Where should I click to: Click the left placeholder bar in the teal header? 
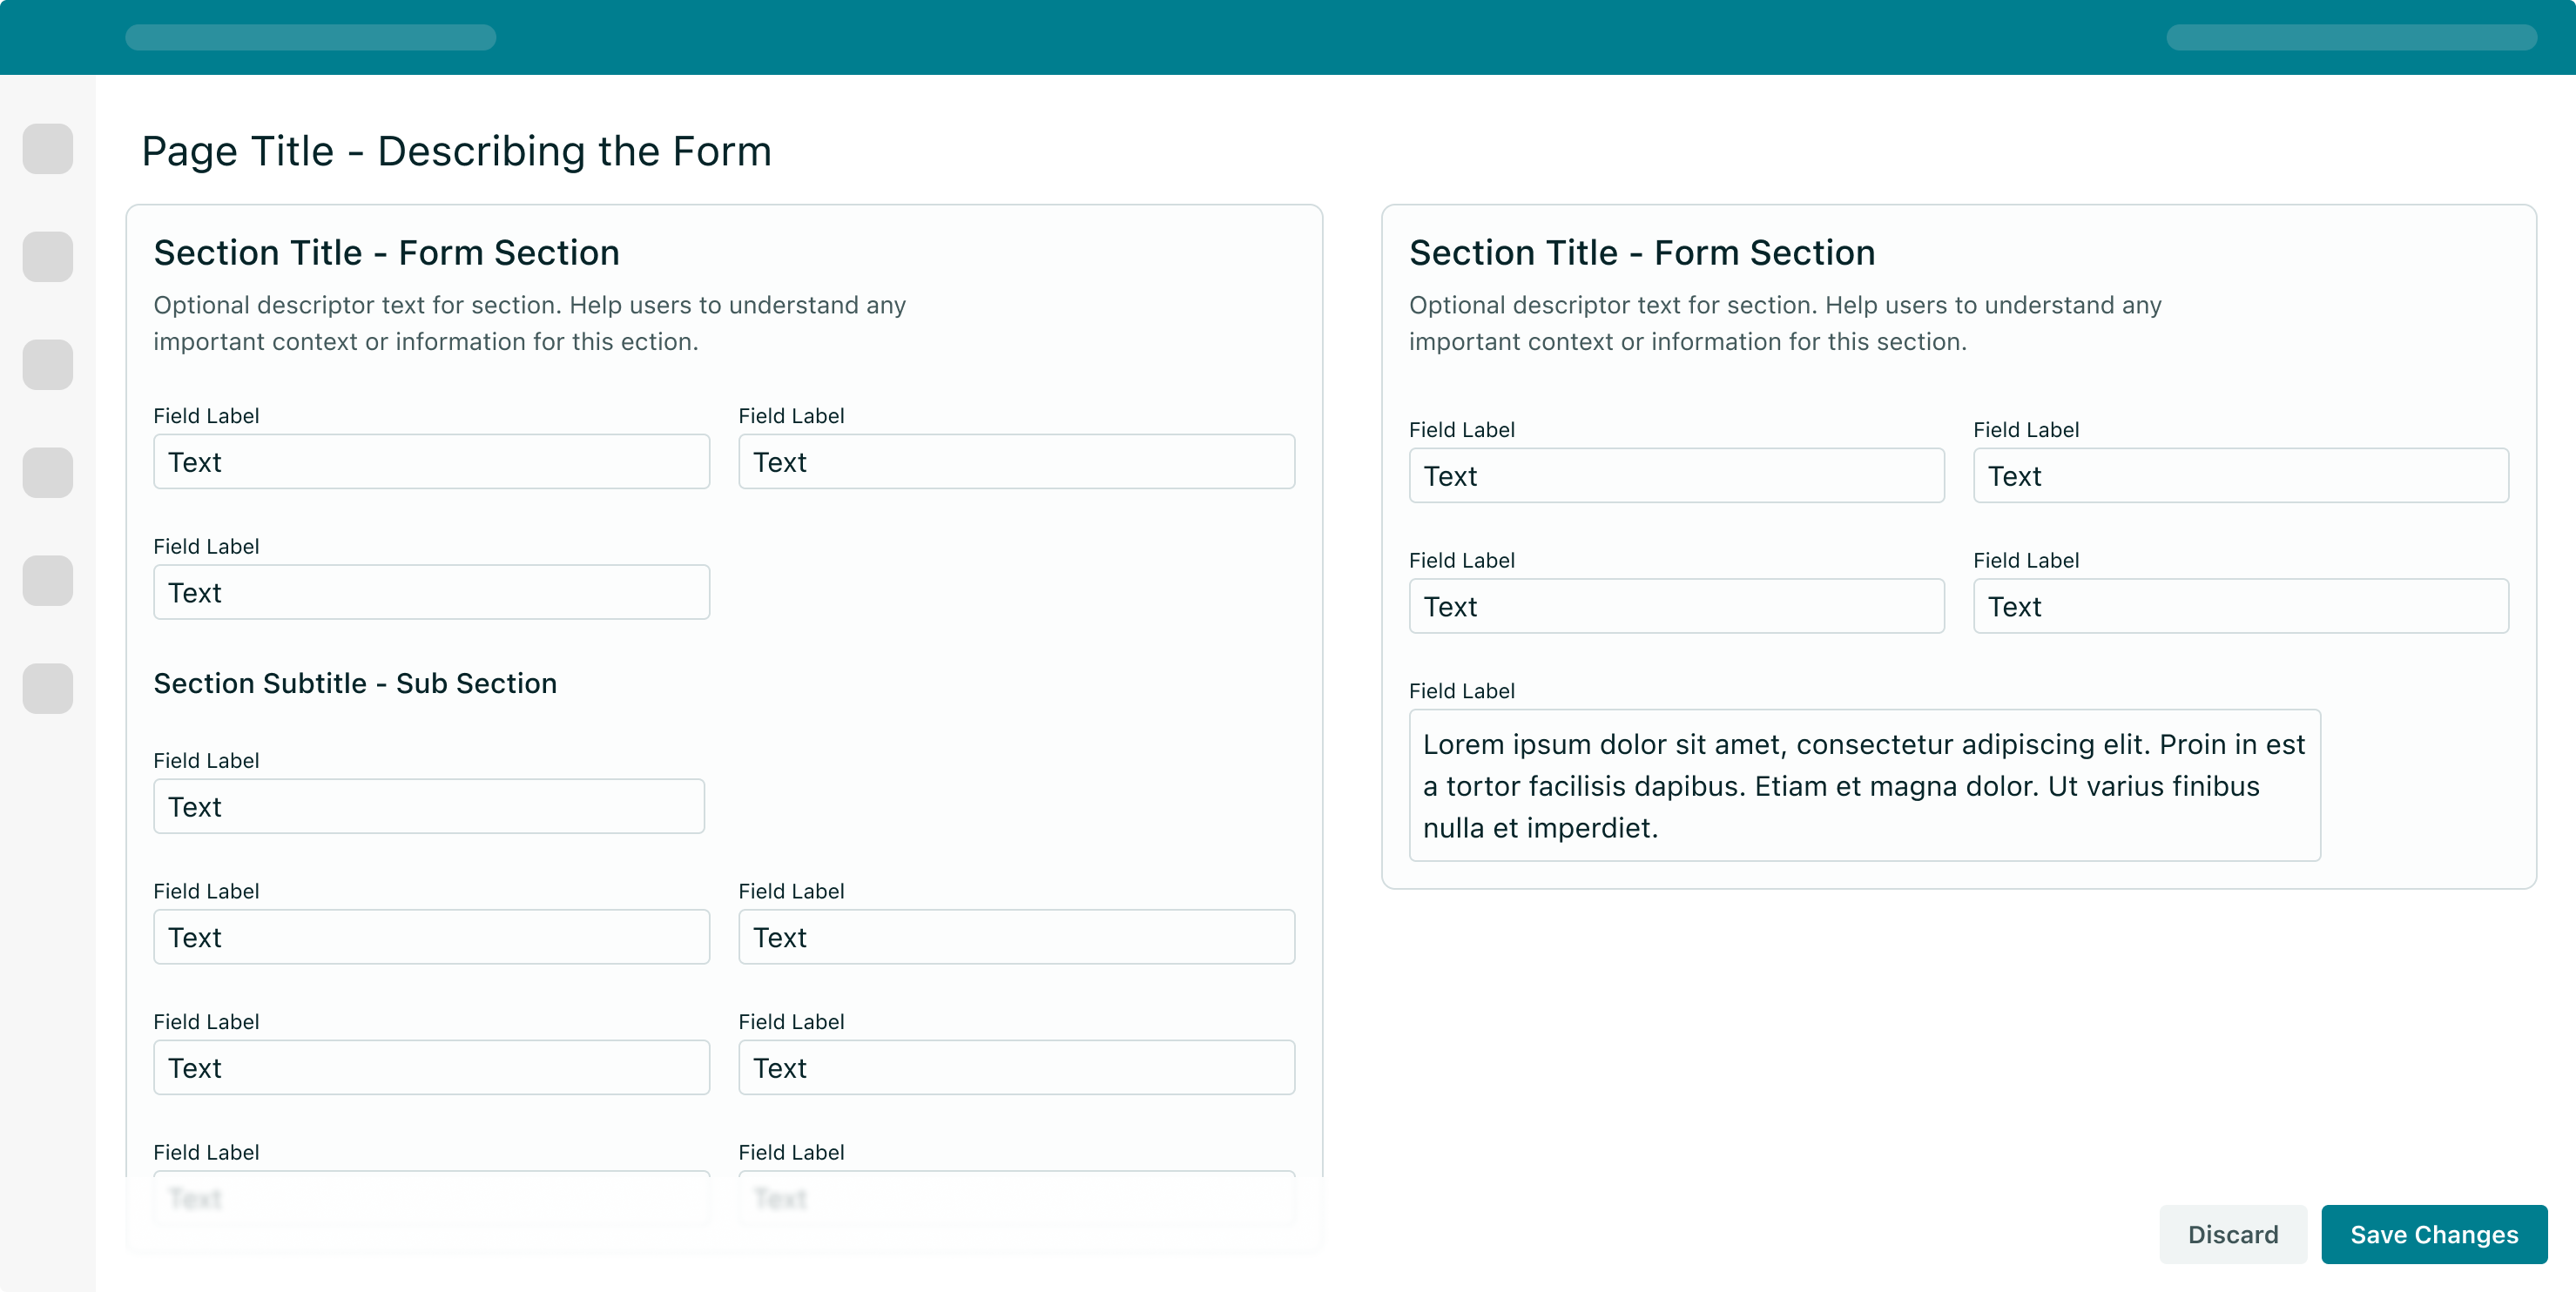311,37
